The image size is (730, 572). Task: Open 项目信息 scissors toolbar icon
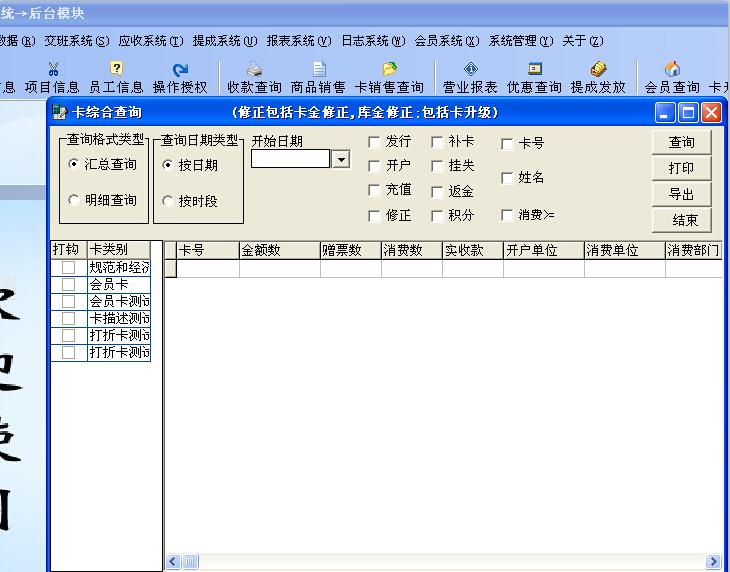53,69
